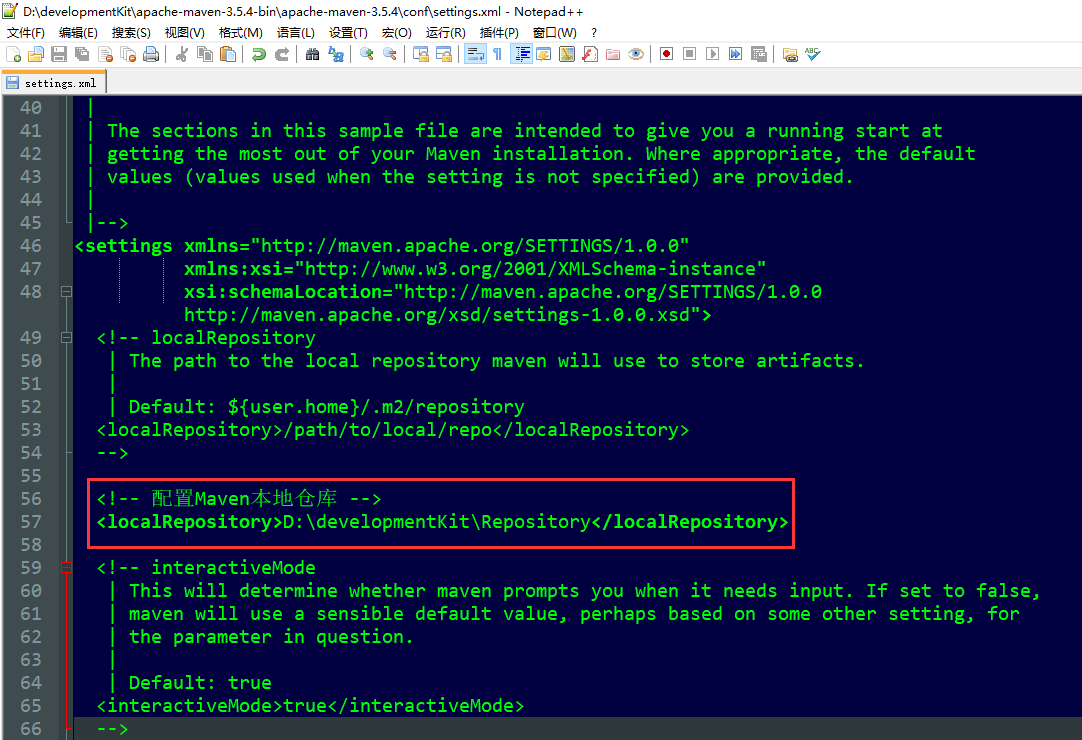The image size is (1082, 740).
Task: Click the plugin folder icon beside spell check
Action: [x=790, y=55]
